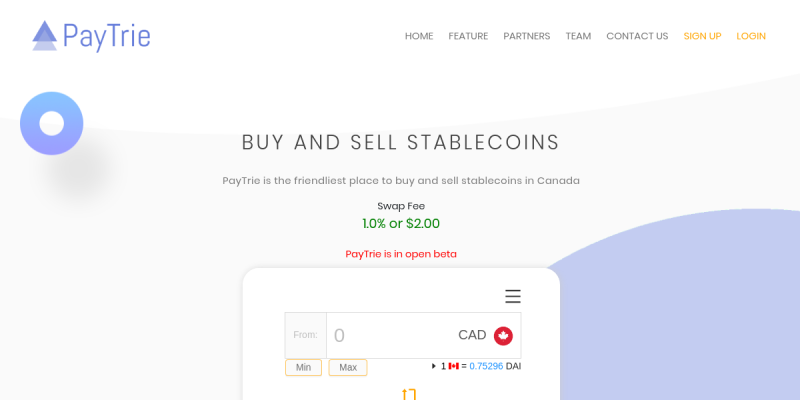Open the hamburger menu in swap widget

[513, 296]
